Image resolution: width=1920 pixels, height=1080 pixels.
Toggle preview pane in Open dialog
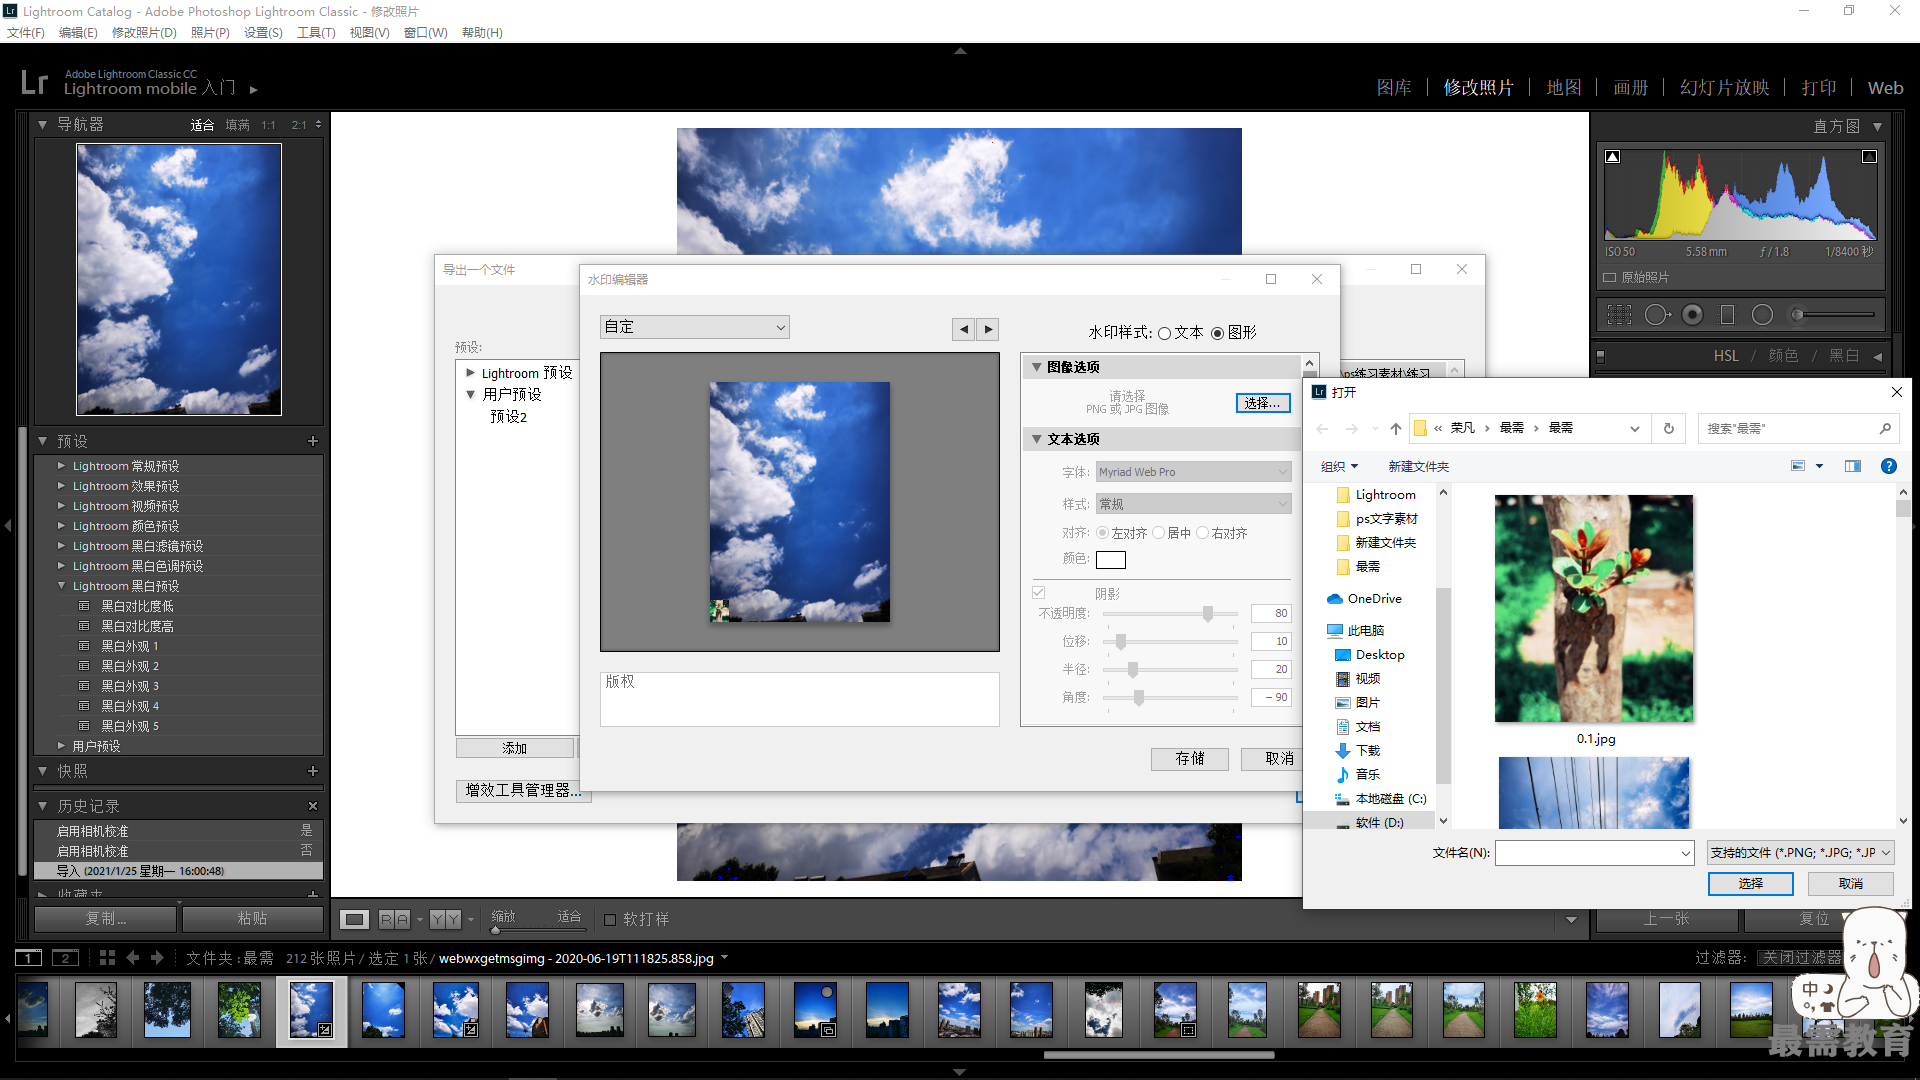[1853, 466]
